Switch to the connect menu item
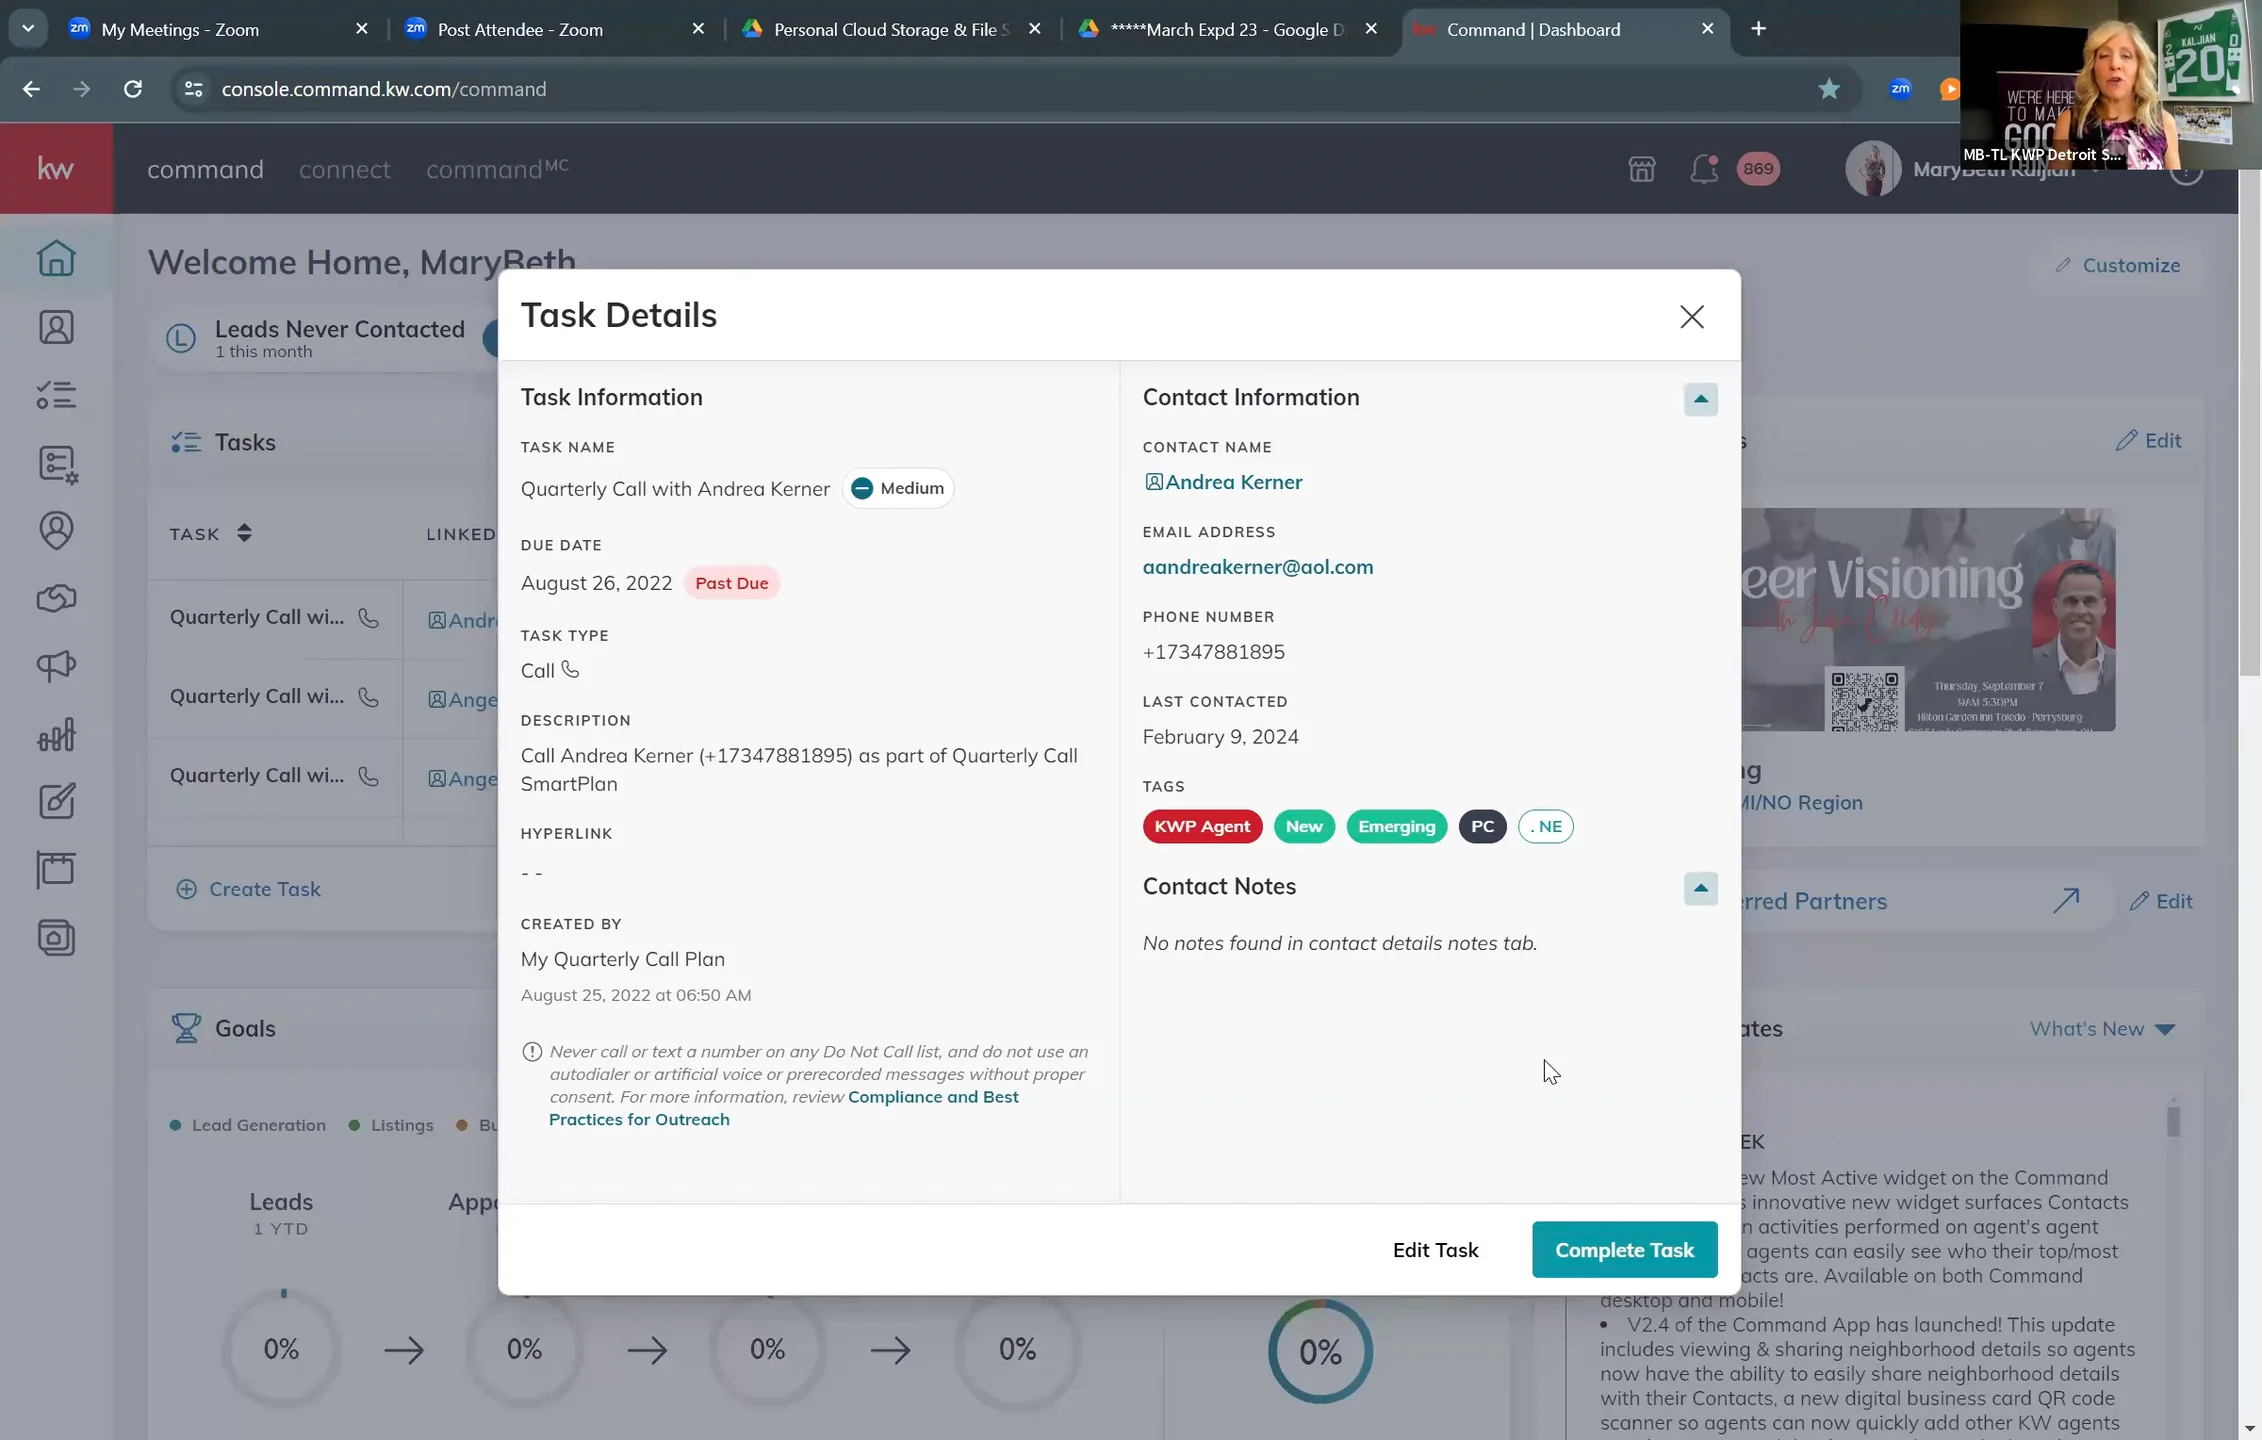The width and height of the screenshot is (2262, 1440). coord(344,169)
